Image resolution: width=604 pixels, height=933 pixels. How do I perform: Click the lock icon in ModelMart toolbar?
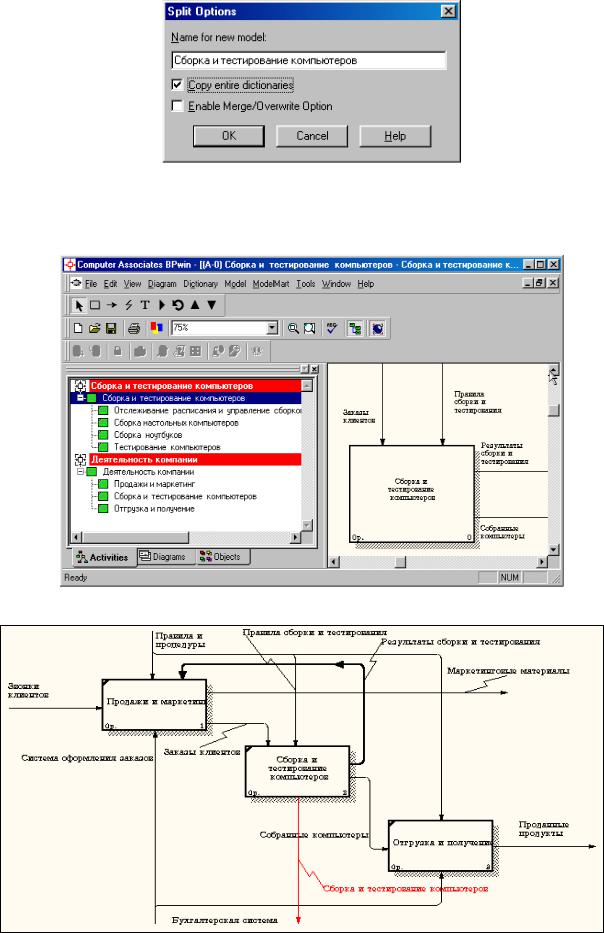[118, 351]
